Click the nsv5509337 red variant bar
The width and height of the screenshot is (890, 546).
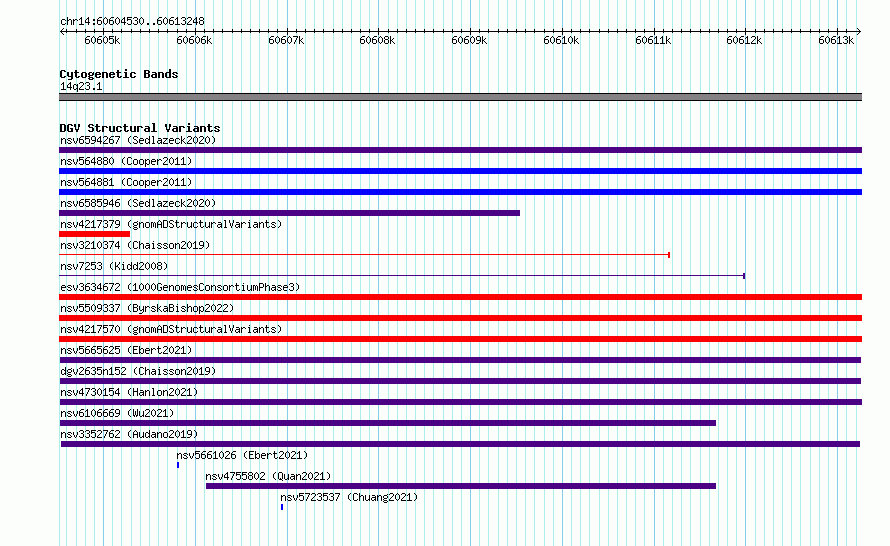(x=460, y=318)
